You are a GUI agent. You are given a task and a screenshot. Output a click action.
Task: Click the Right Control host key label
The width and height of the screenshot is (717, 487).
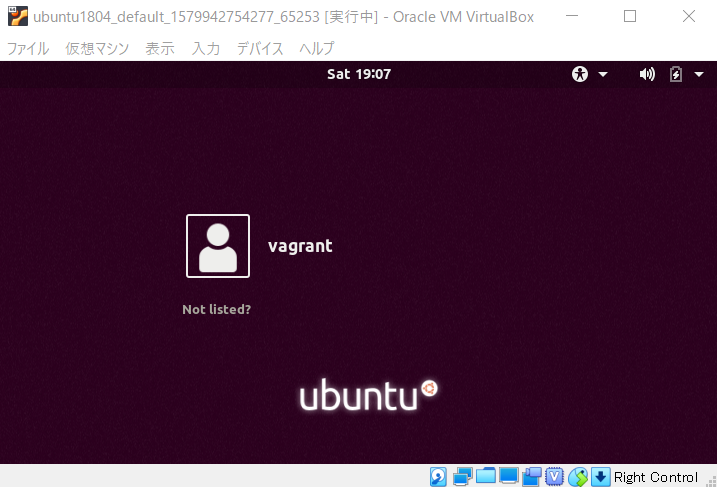[x=655, y=477]
